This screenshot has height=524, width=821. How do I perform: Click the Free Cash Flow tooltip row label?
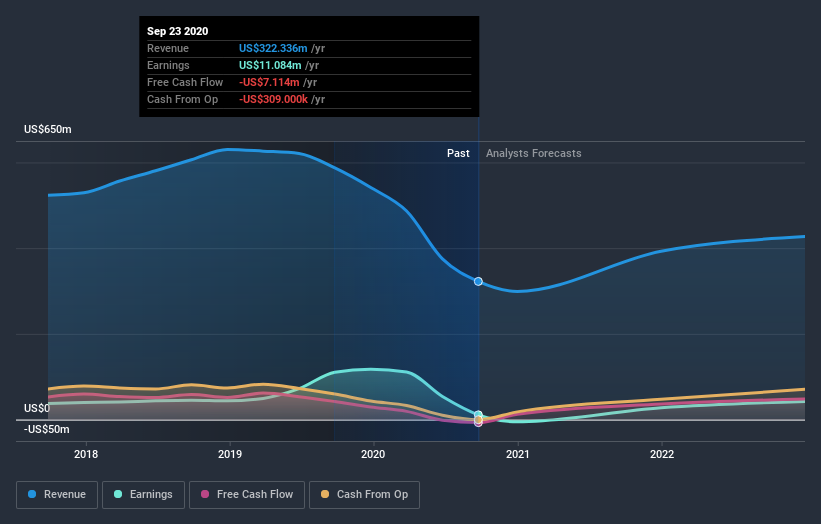click(185, 82)
